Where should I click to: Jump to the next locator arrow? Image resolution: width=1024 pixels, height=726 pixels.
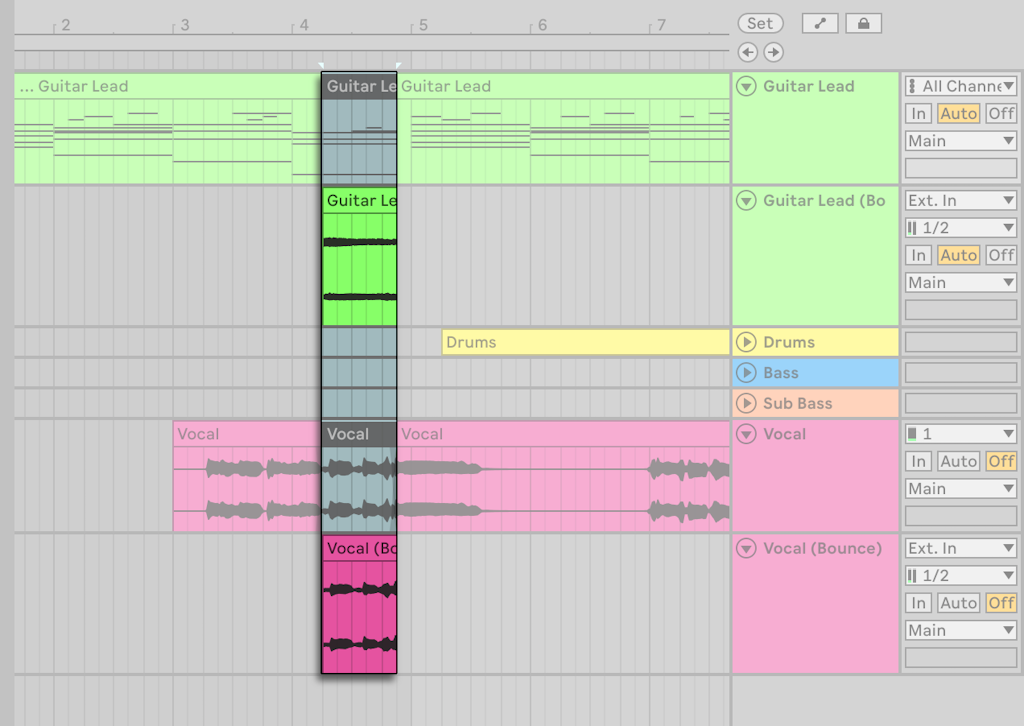tap(773, 52)
